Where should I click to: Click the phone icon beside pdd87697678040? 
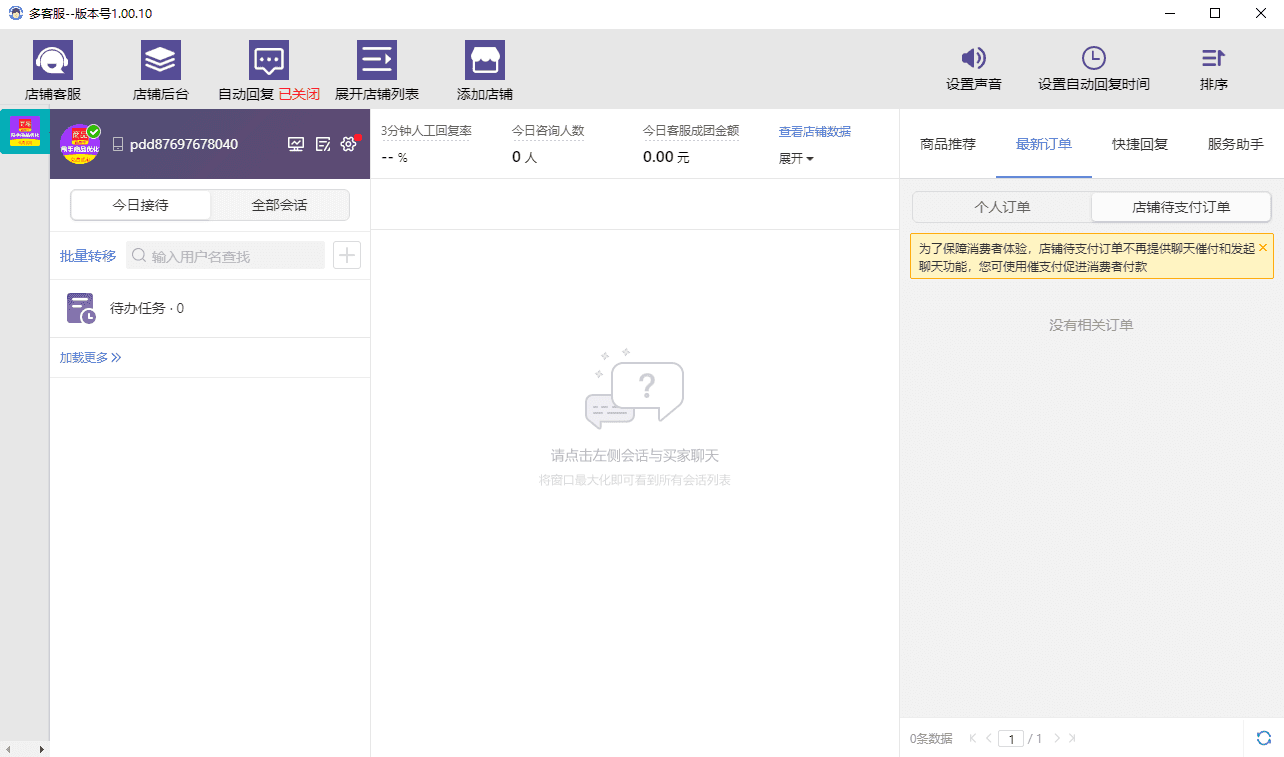118,144
